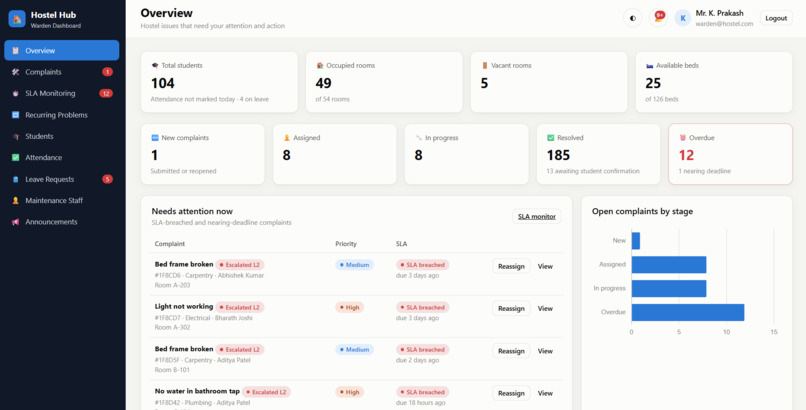
Task: Click the Complaints tools icon in sidebar
Action: (x=15, y=72)
